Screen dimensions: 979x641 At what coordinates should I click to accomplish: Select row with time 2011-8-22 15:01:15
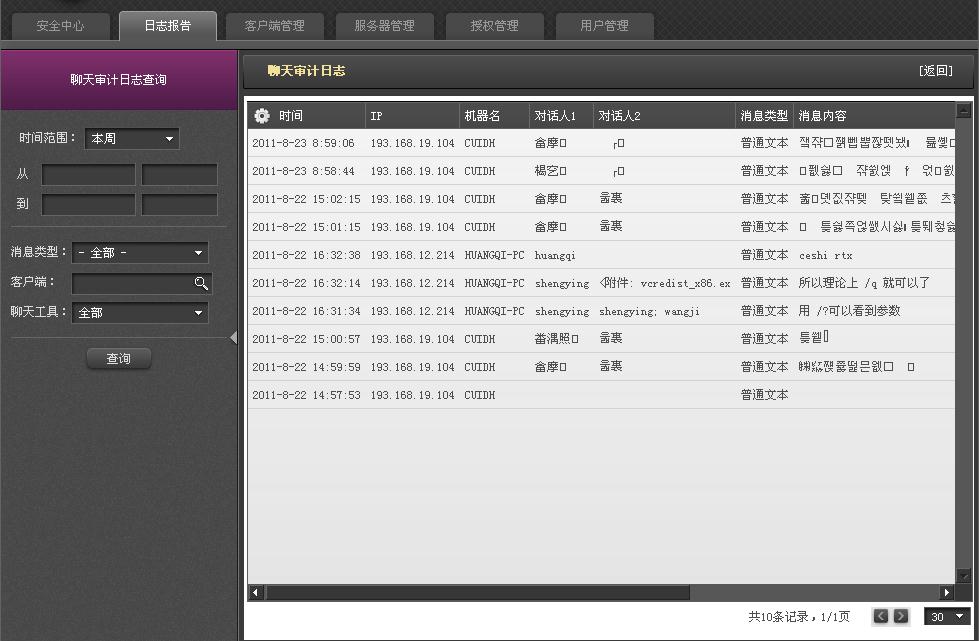click(601, 227)
